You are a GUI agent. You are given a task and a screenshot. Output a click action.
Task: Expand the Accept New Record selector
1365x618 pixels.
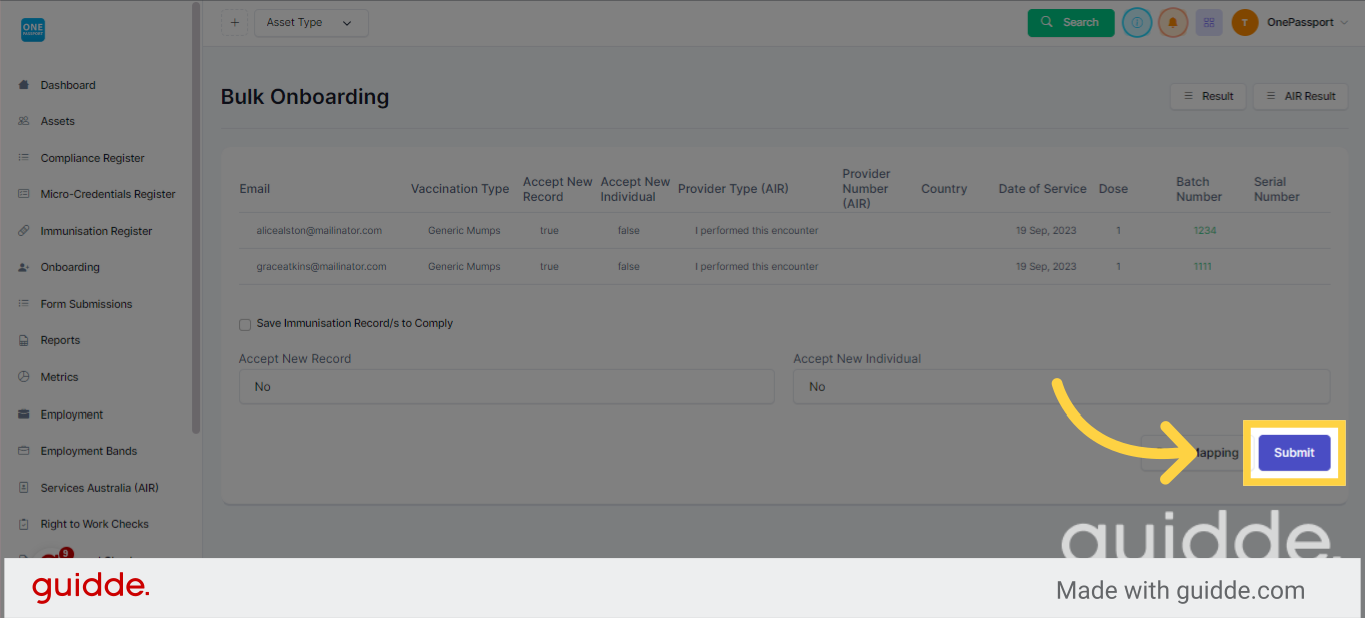[x=506, y=387]
